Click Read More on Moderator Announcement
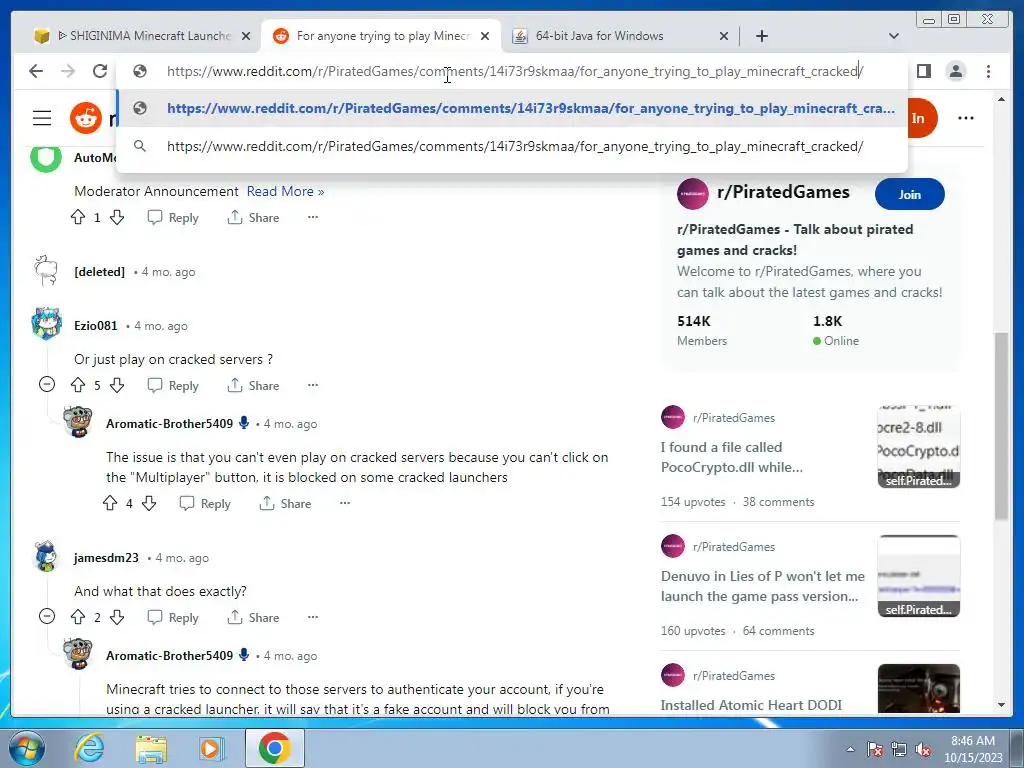This screenshot has height=768, width=1024. coord(285,191)
